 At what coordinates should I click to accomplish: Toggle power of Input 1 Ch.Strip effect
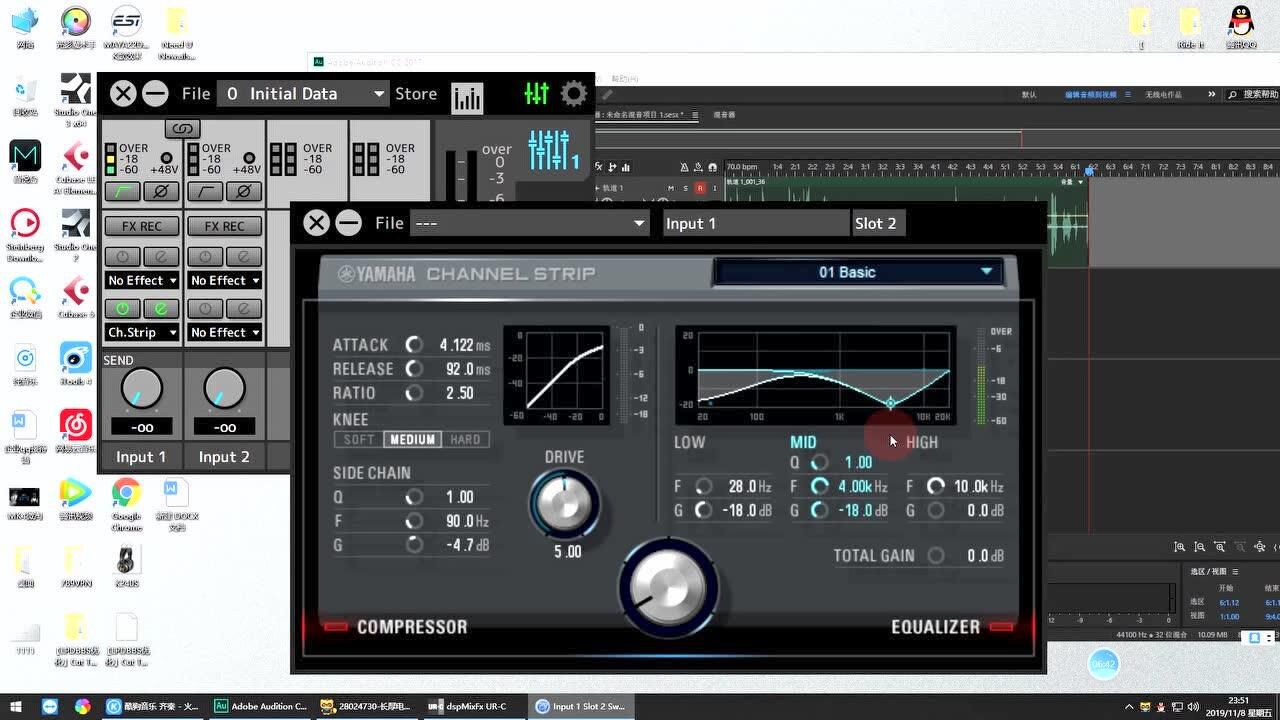(x=123, y=309)
